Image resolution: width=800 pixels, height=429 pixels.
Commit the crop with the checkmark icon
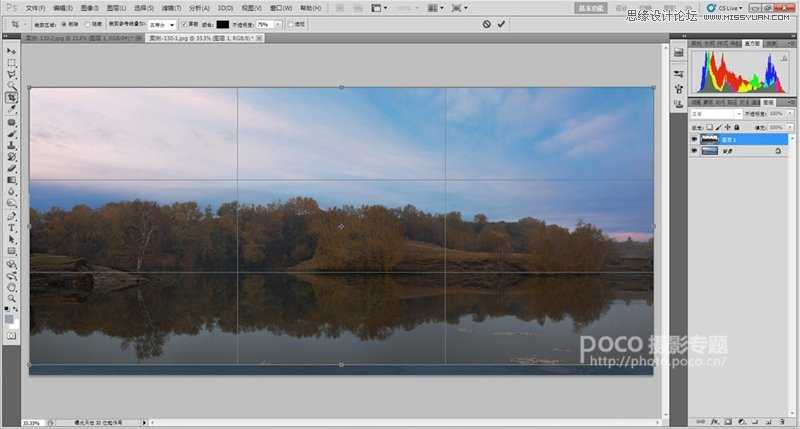coord(501,23)
